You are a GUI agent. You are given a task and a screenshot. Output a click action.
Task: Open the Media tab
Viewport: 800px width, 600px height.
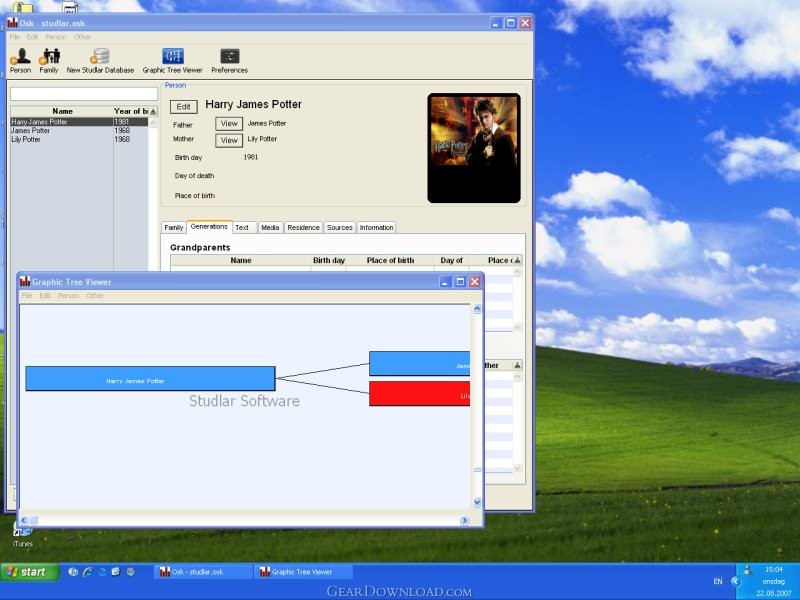pyautogui.click(x=270, y=228)
